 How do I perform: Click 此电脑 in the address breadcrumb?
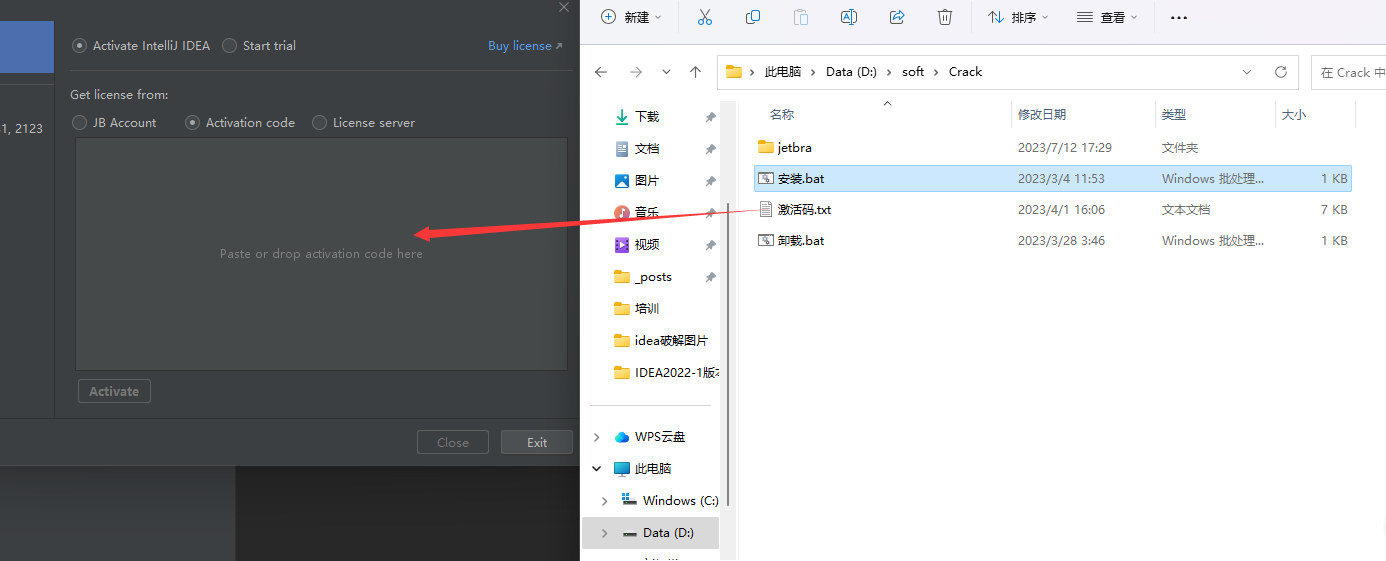tap(783, 72)
